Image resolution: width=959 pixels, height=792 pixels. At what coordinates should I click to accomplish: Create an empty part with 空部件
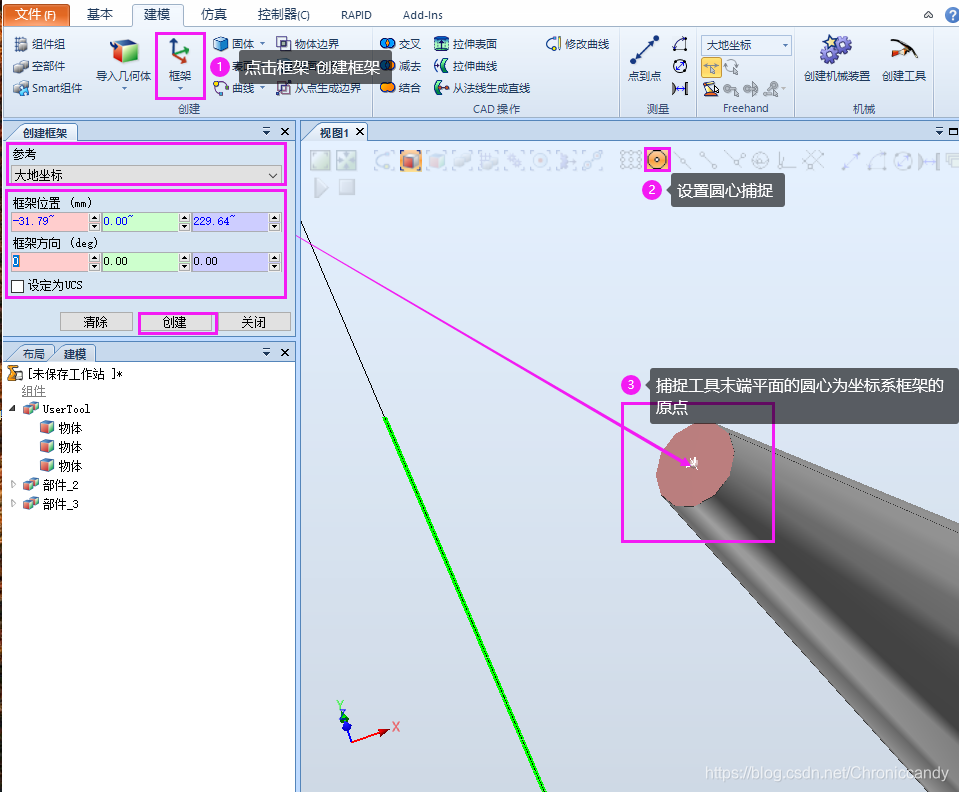point(39,66)
